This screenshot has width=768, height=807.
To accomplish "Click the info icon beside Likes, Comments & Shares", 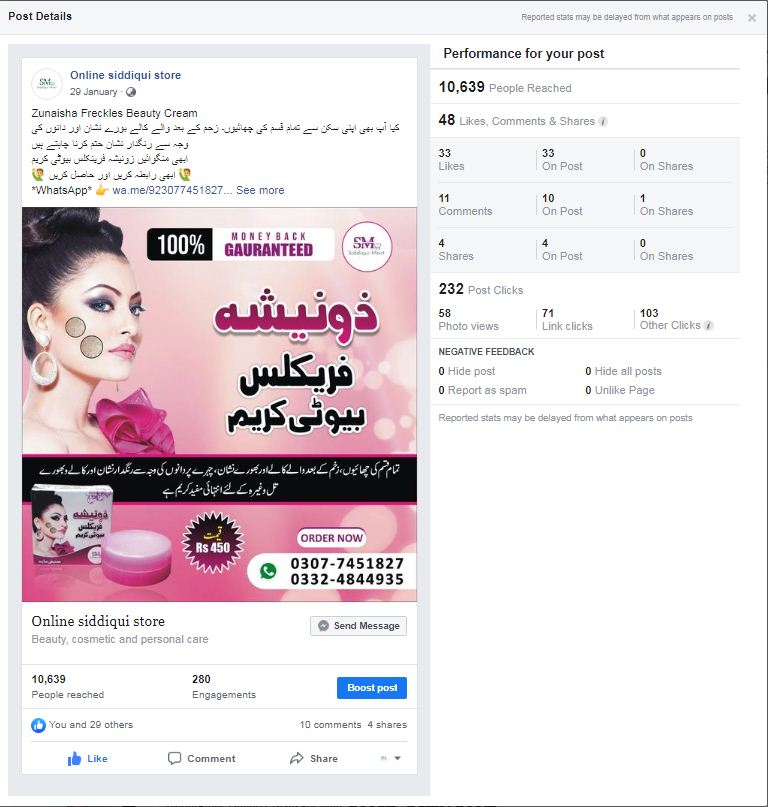I will (x=603, y=121).
